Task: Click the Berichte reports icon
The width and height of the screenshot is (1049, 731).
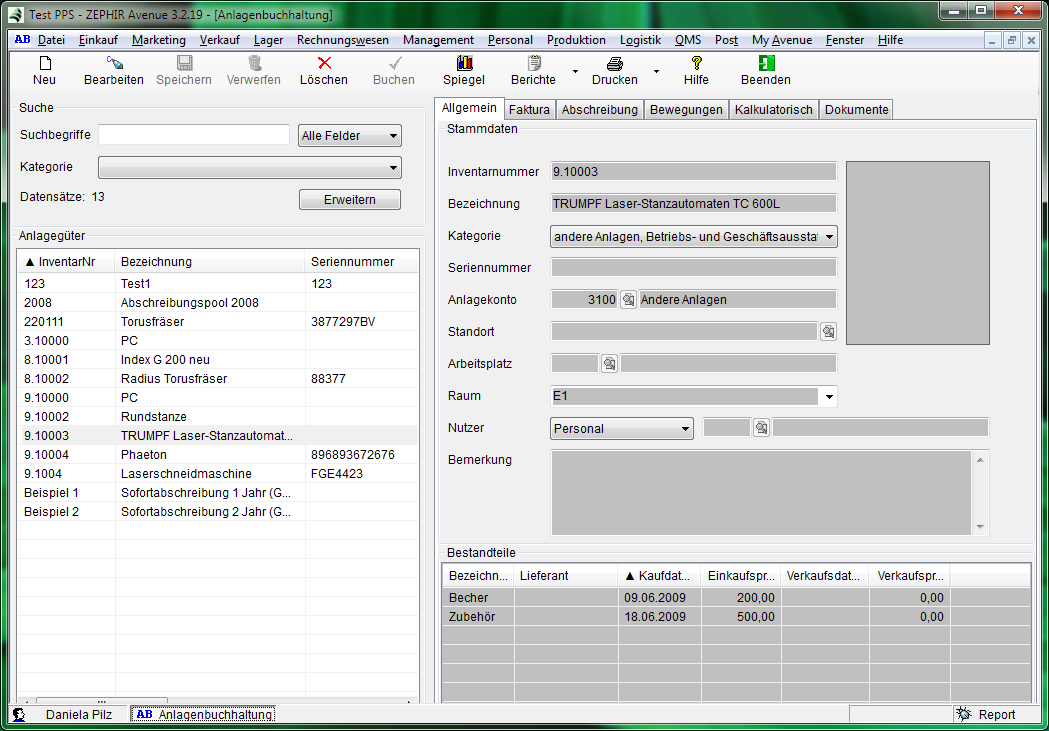Action: tap(533, 63)
